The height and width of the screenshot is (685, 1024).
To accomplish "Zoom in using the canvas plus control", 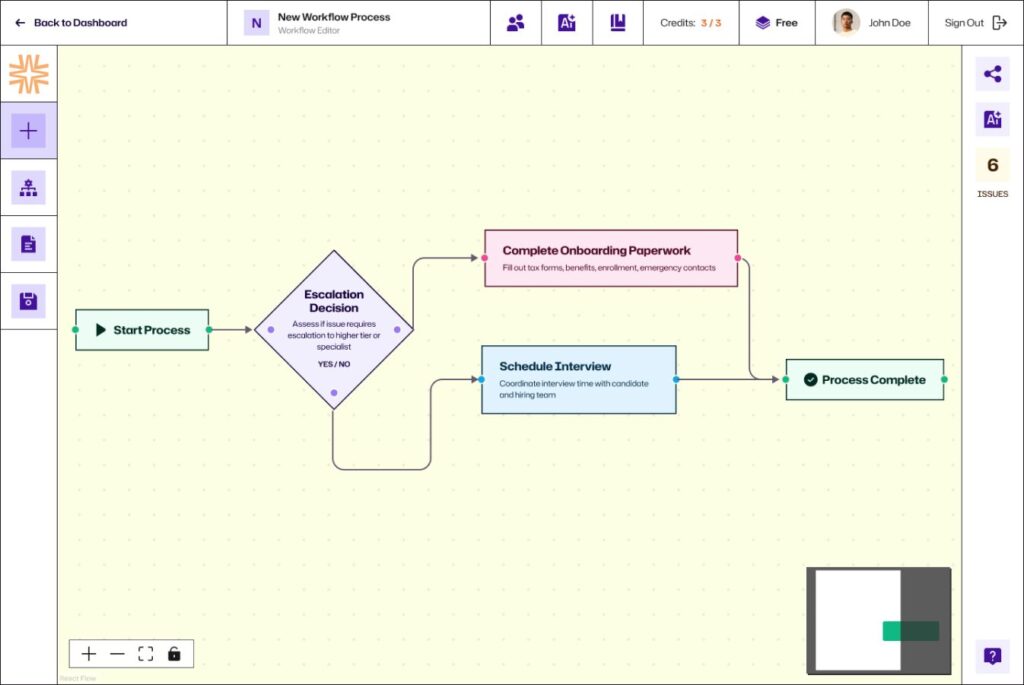I will pos(89,654).
